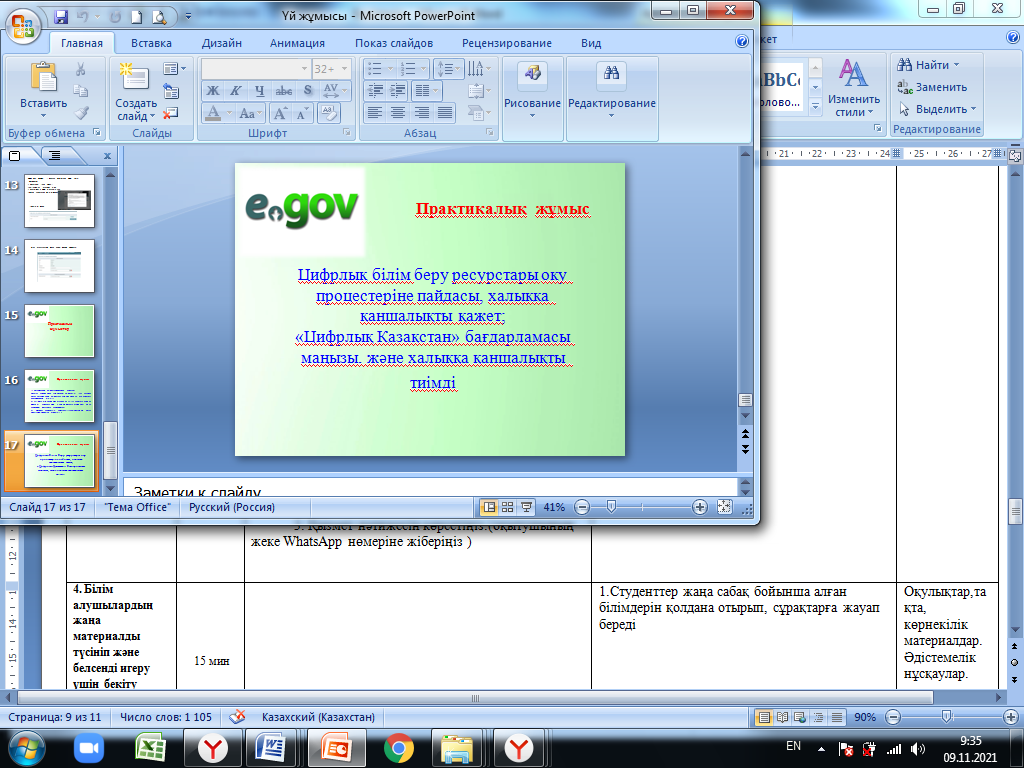The image size is (1024, 768).
Task: Open File Explorer folder on the taskbar
Action: coord(458,748)
